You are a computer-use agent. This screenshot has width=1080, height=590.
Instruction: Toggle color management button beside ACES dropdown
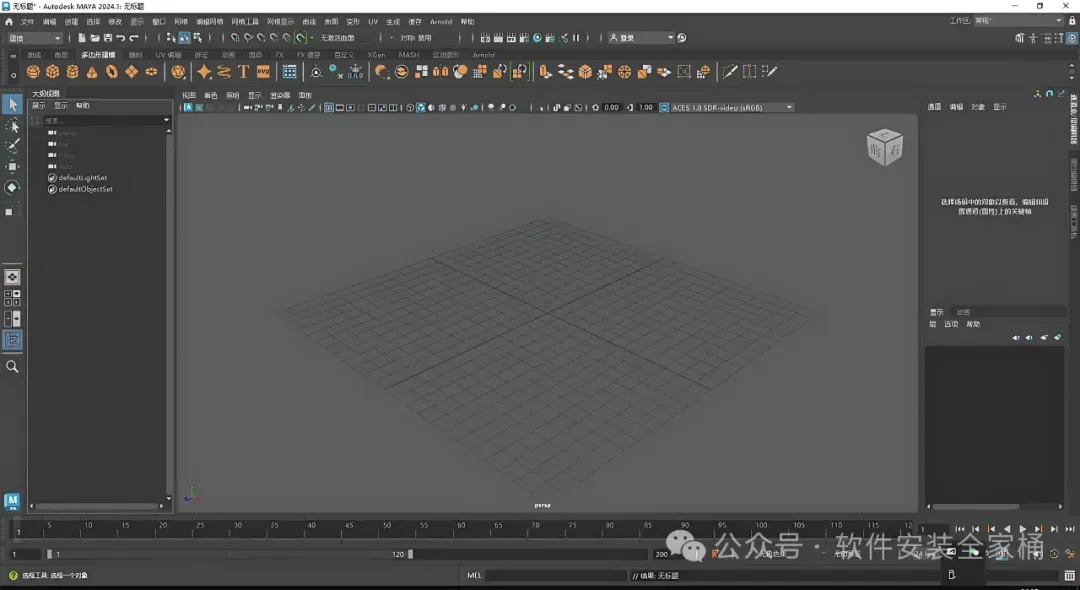662,107
